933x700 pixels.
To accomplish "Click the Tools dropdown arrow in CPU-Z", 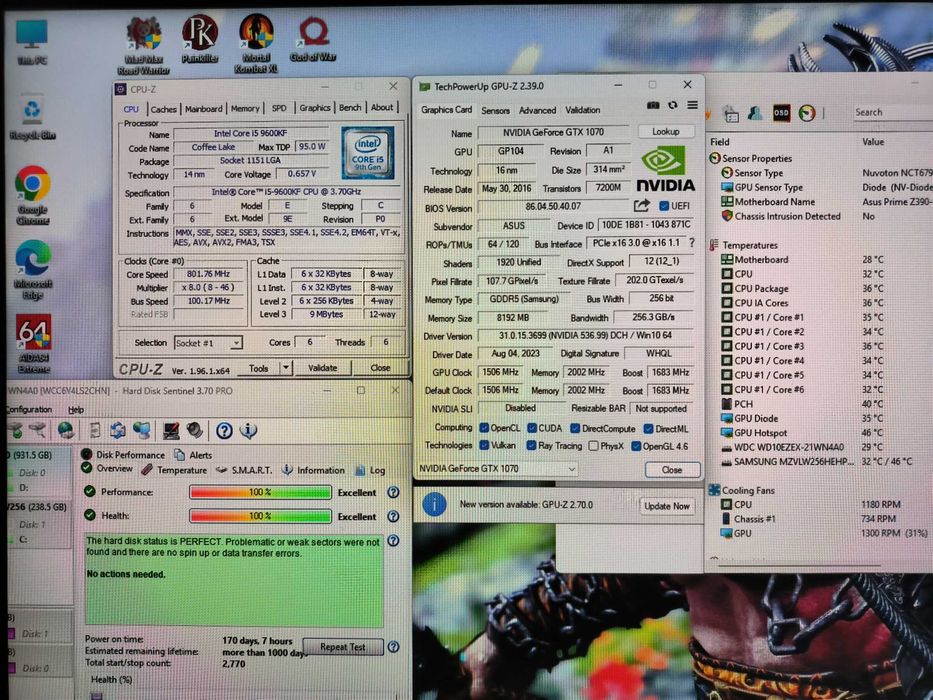I will (286, 368).
